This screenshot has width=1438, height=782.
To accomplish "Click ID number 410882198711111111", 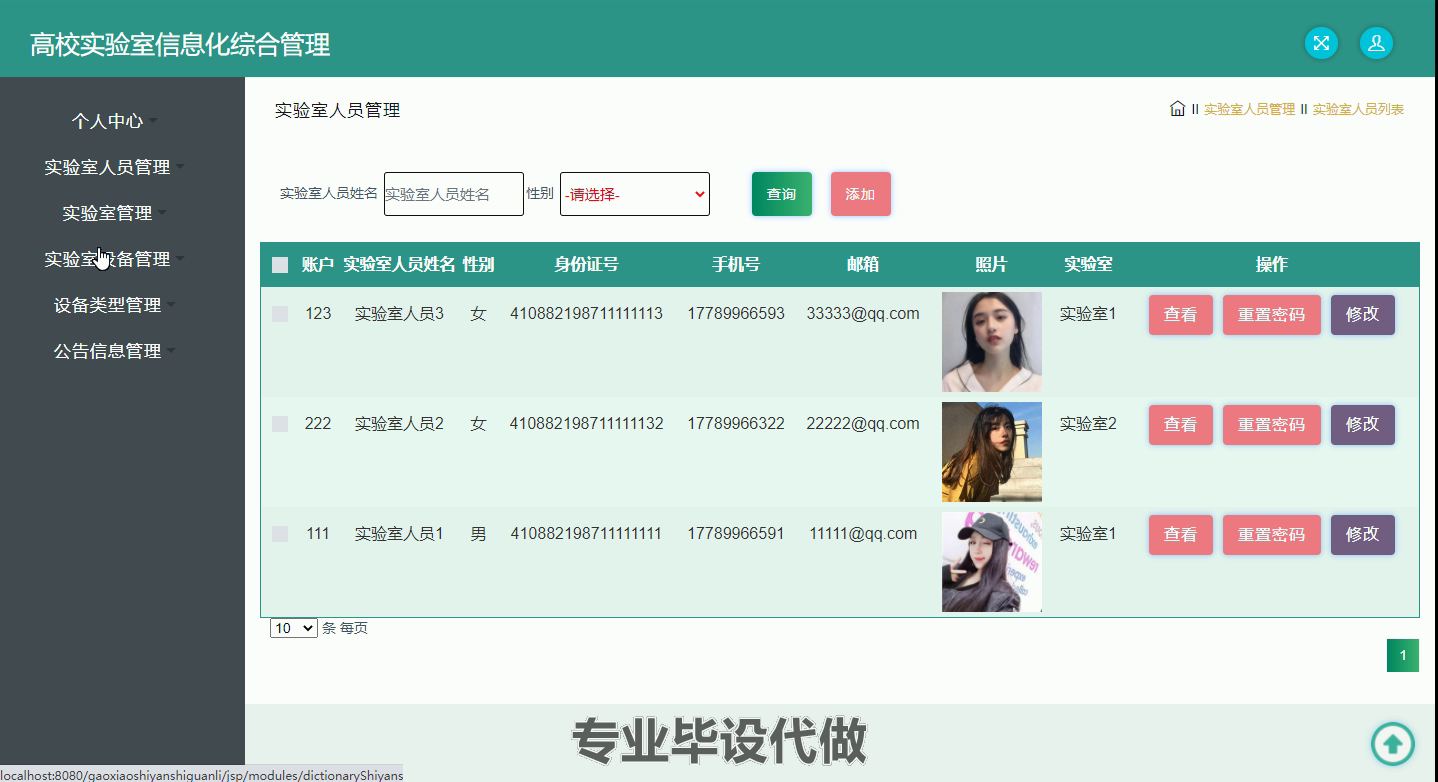I will pyautogui.click(x=587, y=534).
